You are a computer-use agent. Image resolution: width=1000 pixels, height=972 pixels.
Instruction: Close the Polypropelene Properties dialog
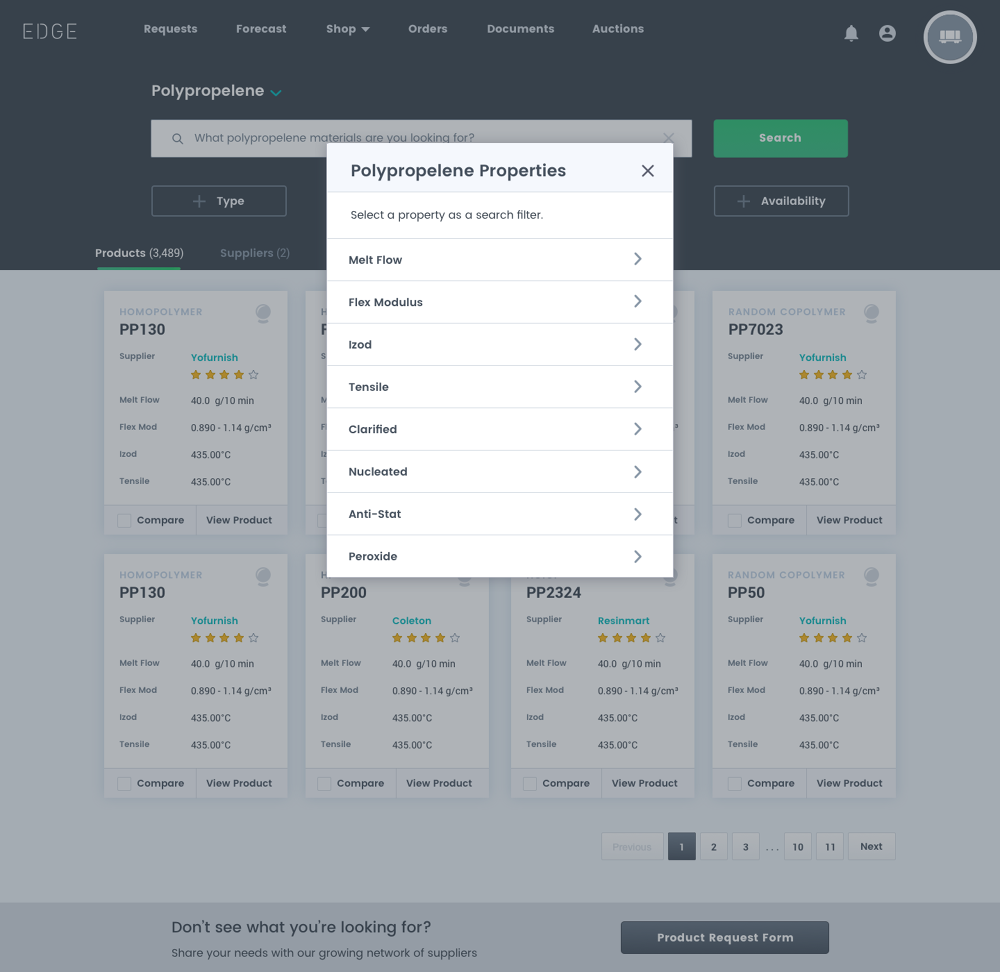[648, 171]
